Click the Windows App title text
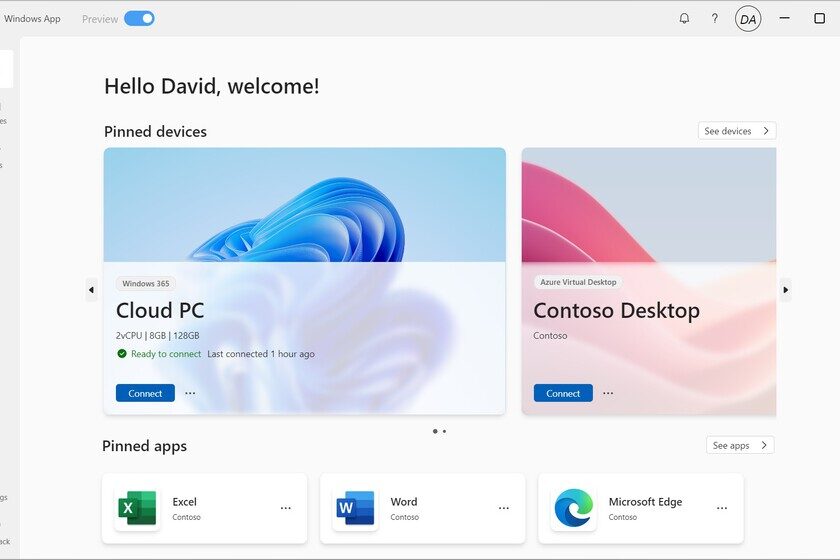Image resolution: width=840 pixels, height=560 pixels. (x=32, y=19)
